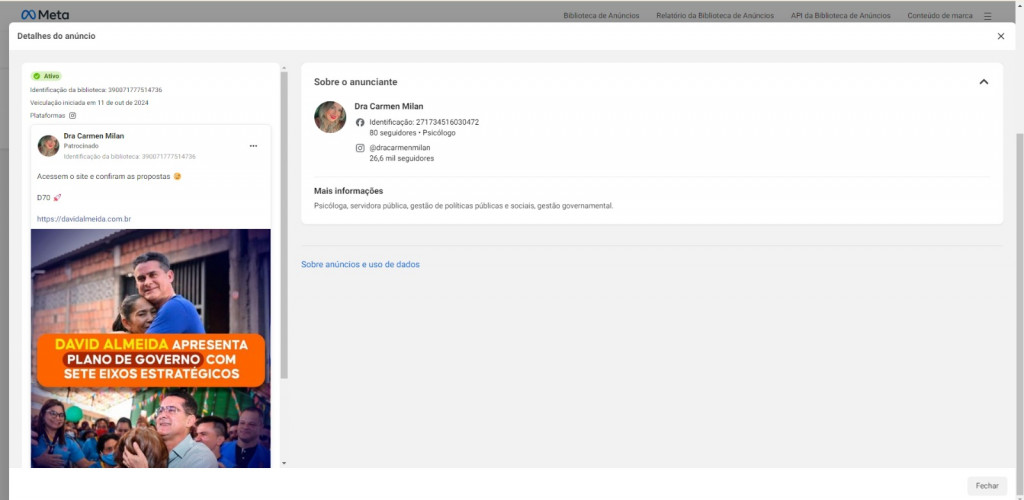Select Conteúdo de marca in top navigation
The image size is (1024, 500).
[x=939, y=16]
